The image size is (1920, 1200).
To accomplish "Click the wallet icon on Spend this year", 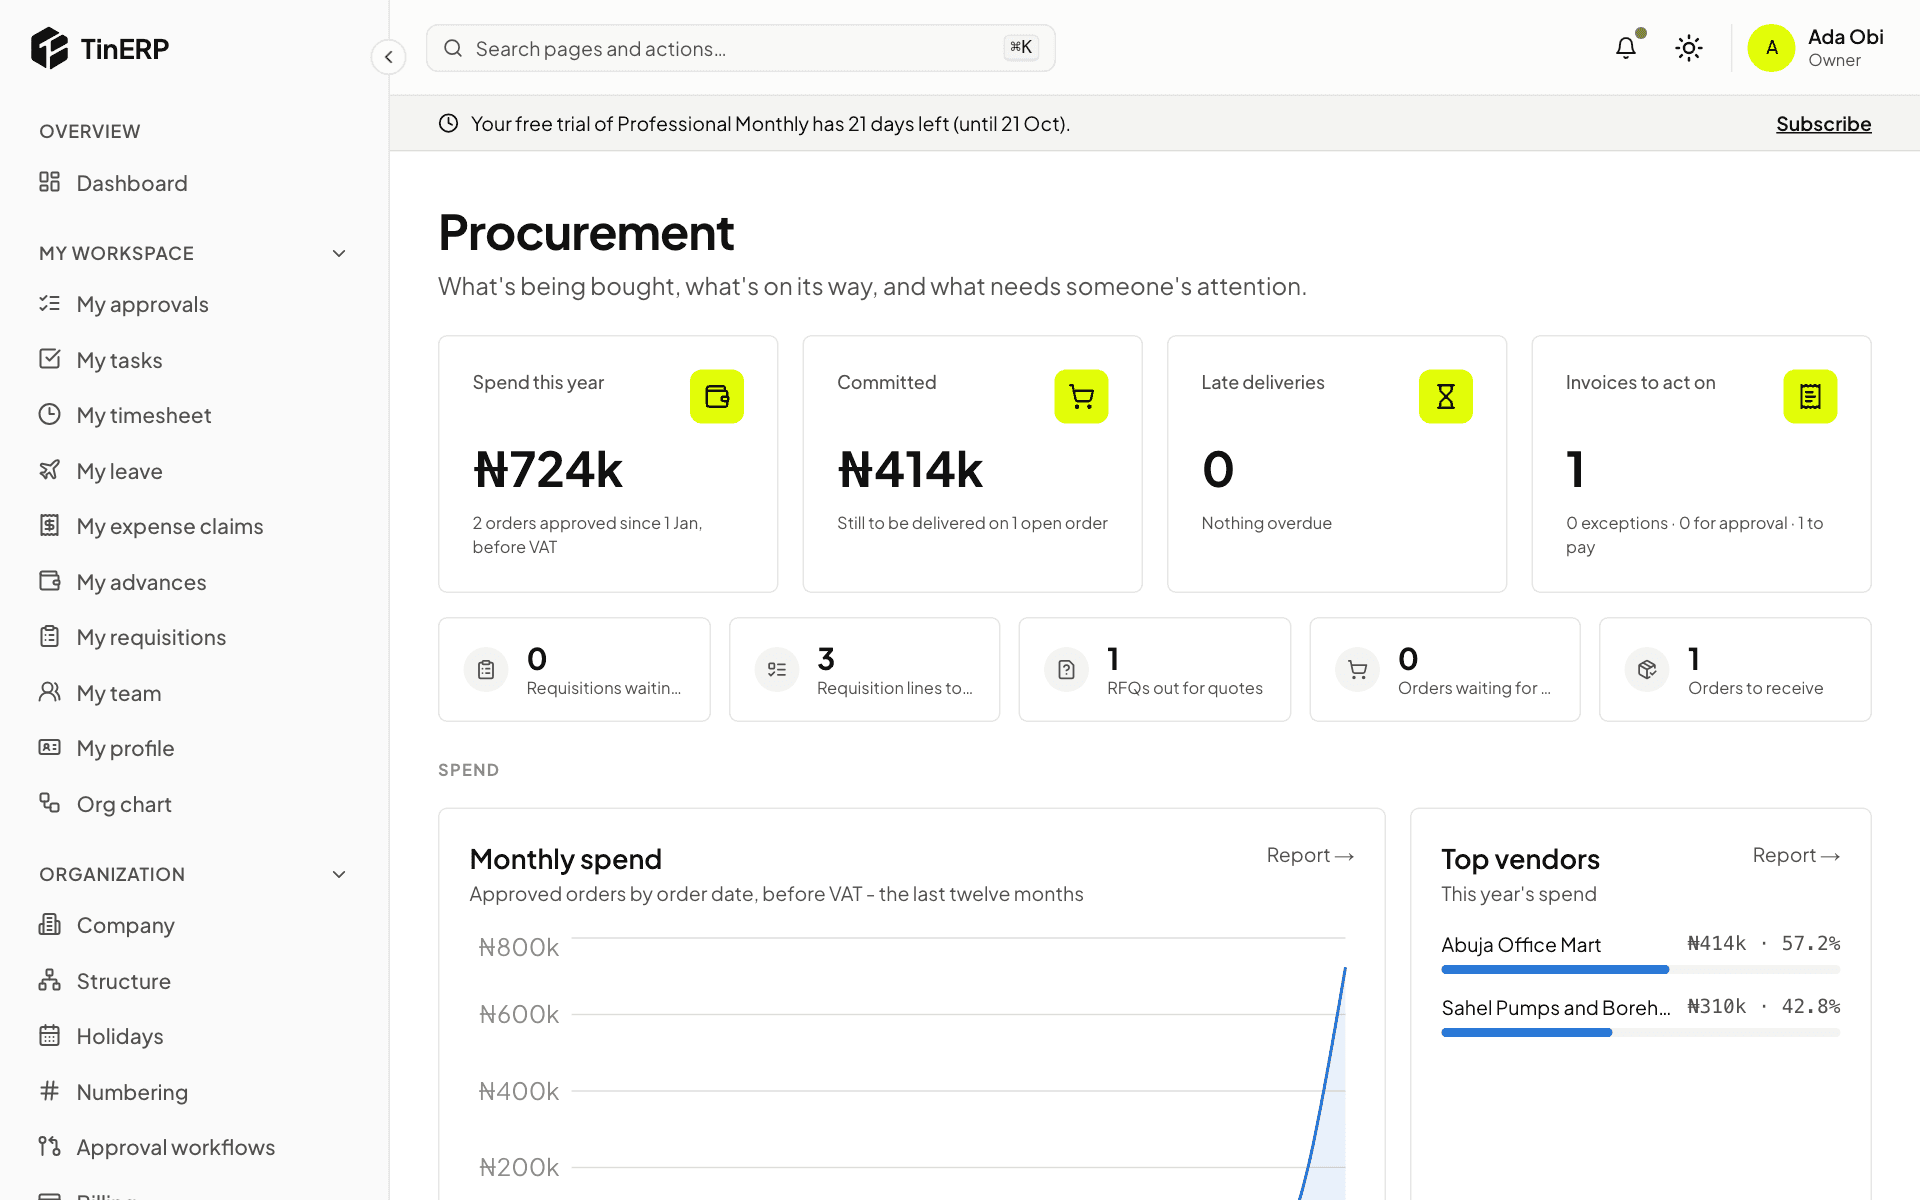I will pos(717,397).
